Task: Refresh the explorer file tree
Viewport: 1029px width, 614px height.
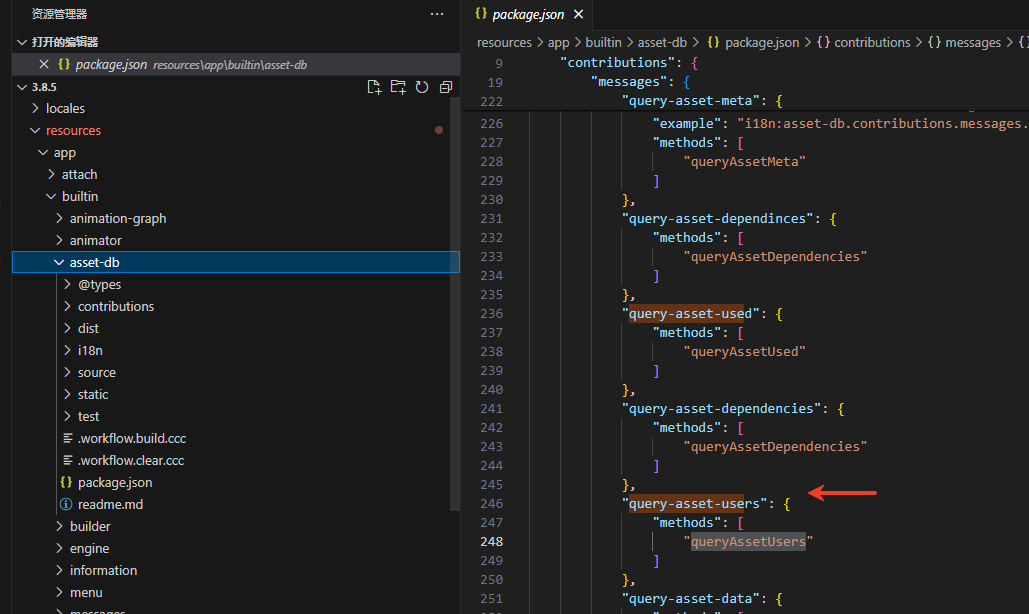Action: pos(422,87)
